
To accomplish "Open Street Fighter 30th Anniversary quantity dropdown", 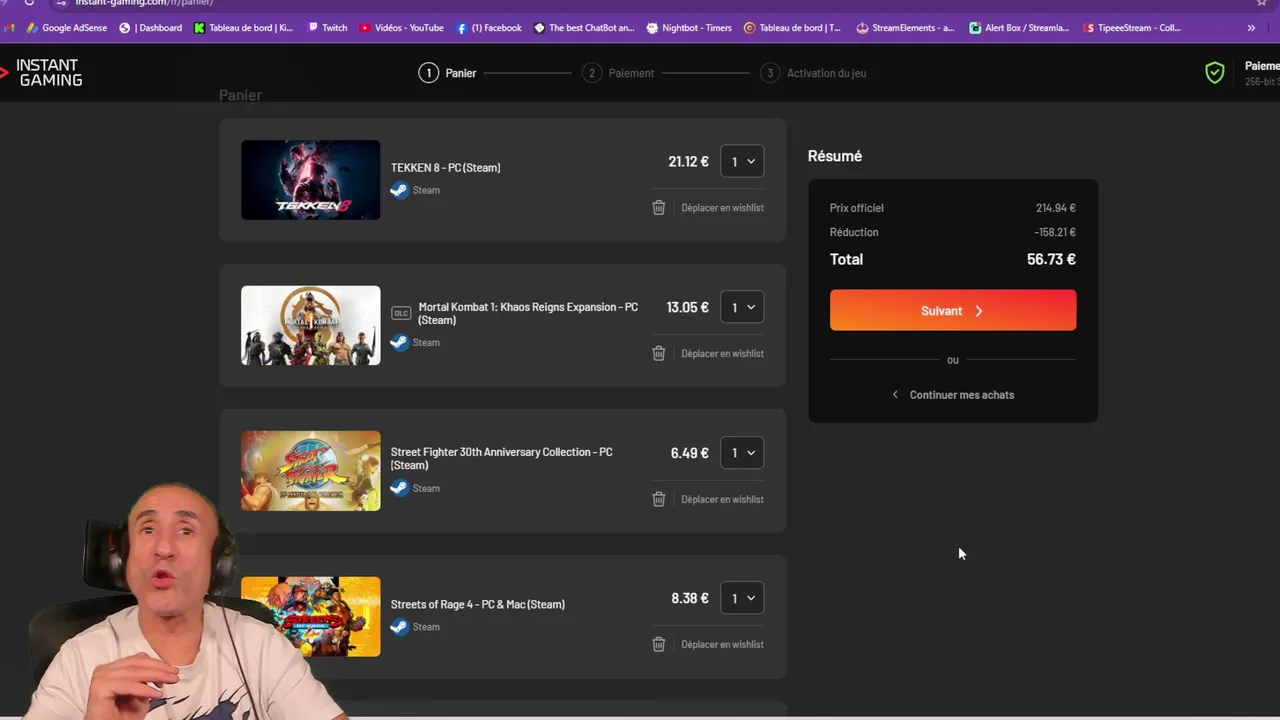I will [x=742, y=453].
